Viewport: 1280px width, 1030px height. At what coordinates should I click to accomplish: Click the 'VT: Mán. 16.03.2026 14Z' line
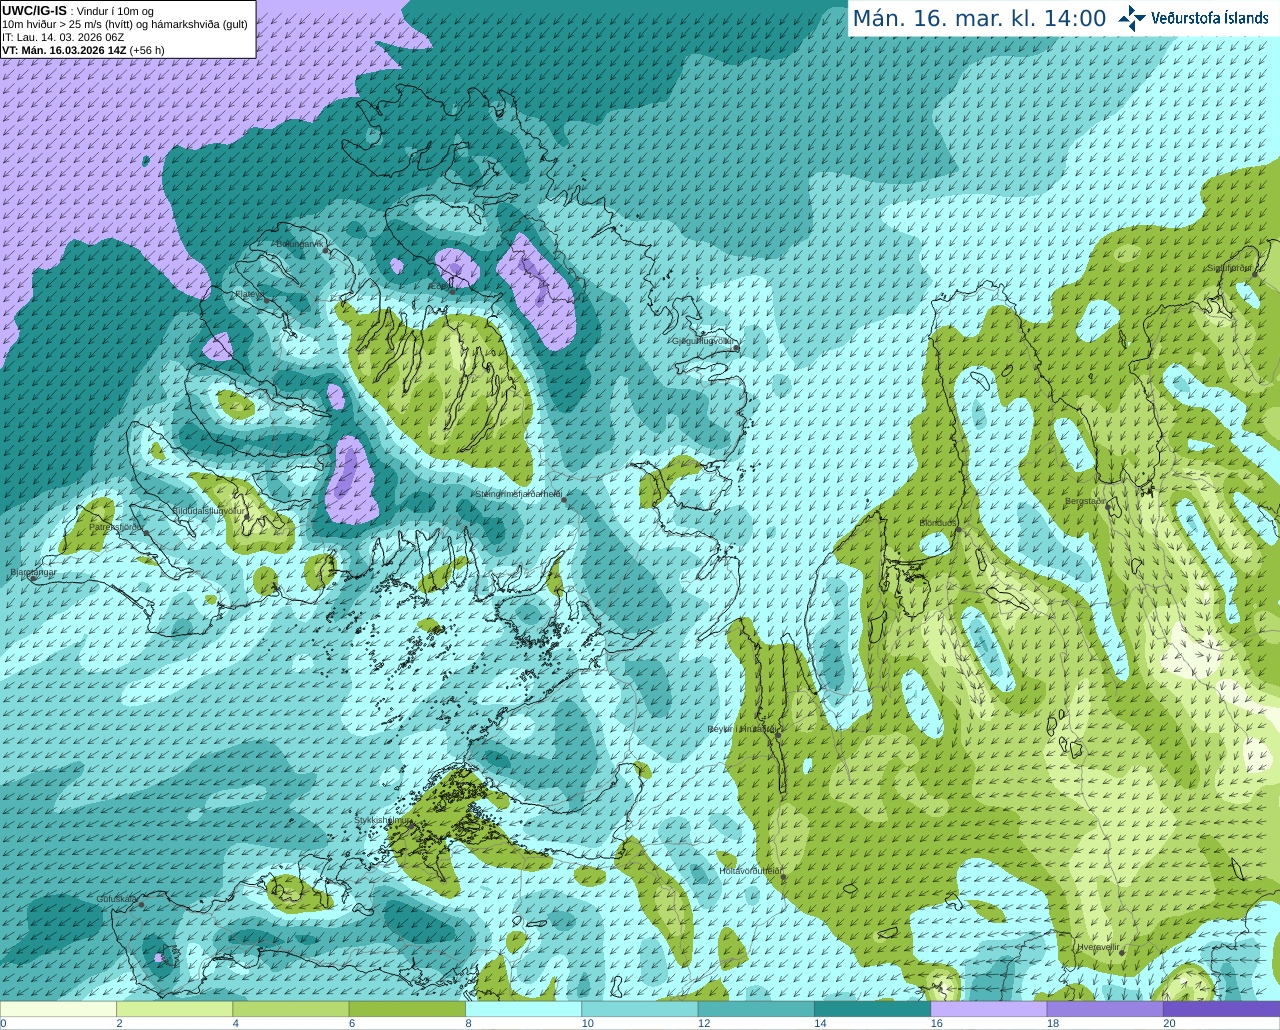point(83,50)
